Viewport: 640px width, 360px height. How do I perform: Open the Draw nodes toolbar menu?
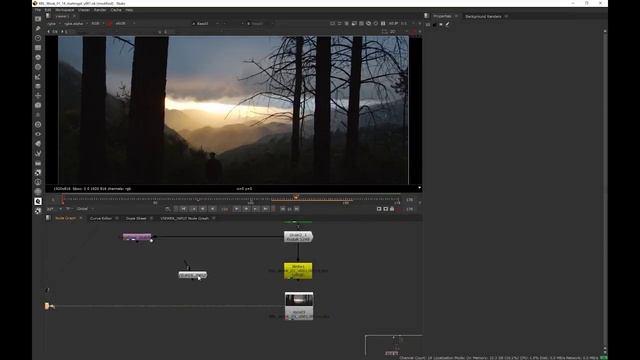pyautogui.click(x=38, y=29)
